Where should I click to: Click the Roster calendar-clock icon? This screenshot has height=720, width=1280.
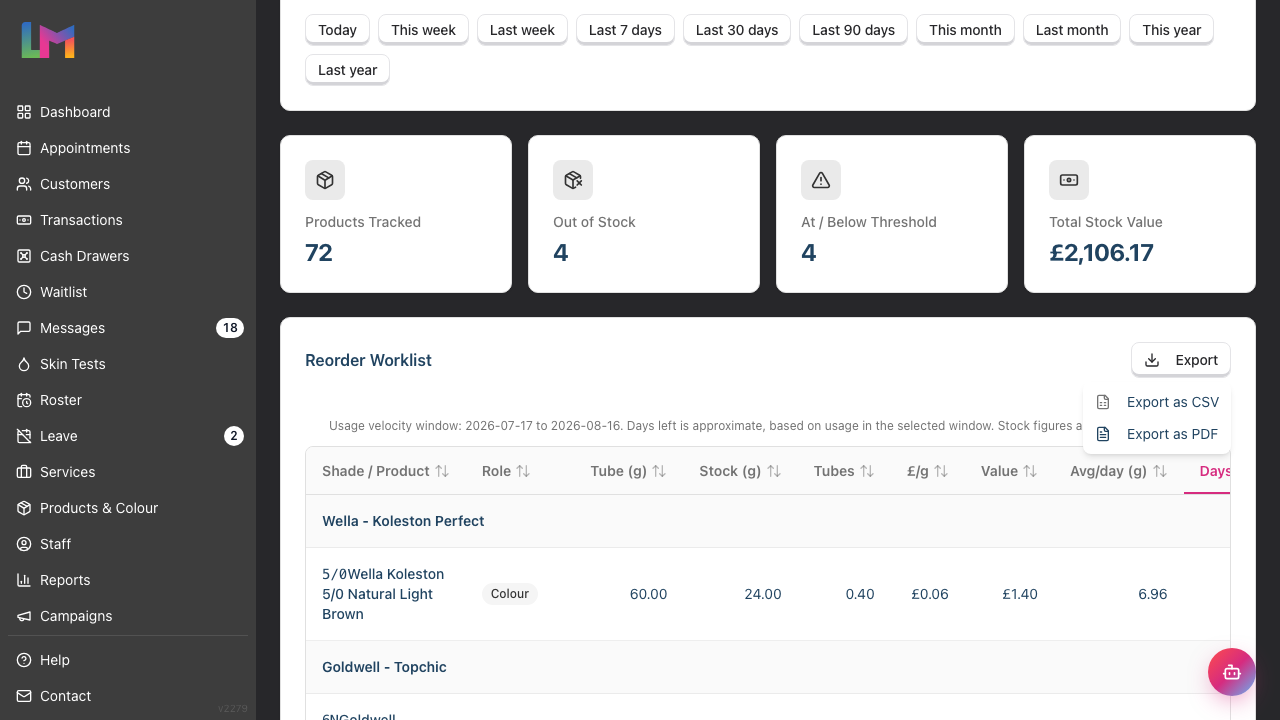[24, 400]
